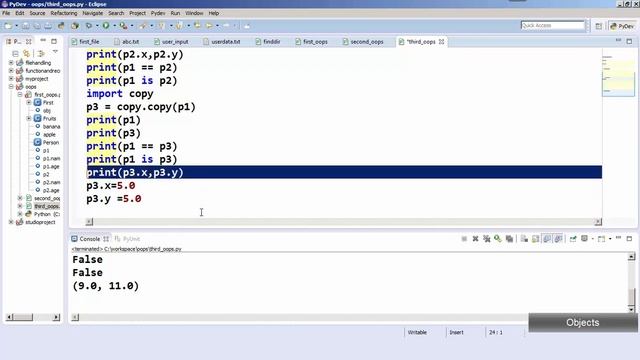The height and width of the screenshot is (360, 640).
Task: Expand the functionandreo project node
Action: pos(11,71)
